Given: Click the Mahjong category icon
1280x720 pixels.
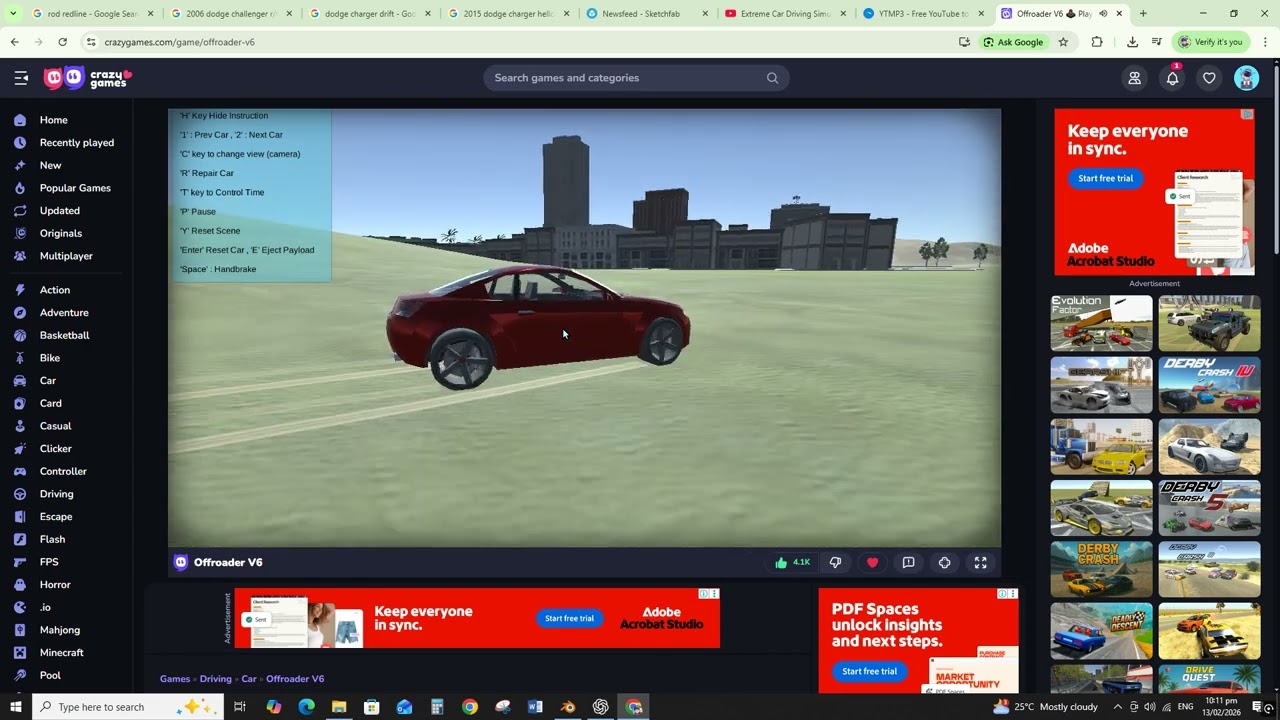Looking at the screenshot, I should point(20,630).
